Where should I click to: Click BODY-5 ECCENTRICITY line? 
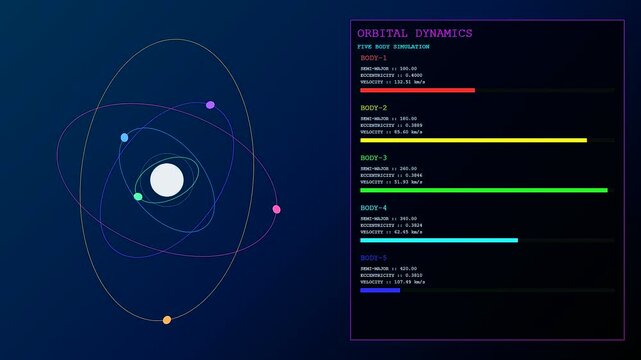tap(391, 275)
